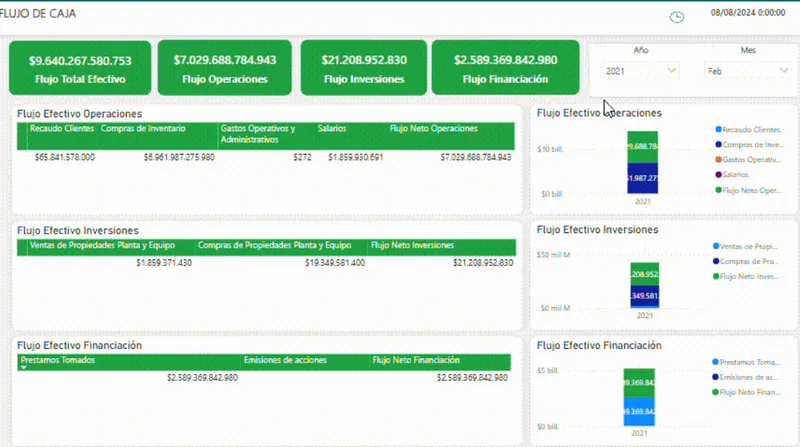Click Ventas de Propi... legend entry
800x447 pixels.
[745, 246]
